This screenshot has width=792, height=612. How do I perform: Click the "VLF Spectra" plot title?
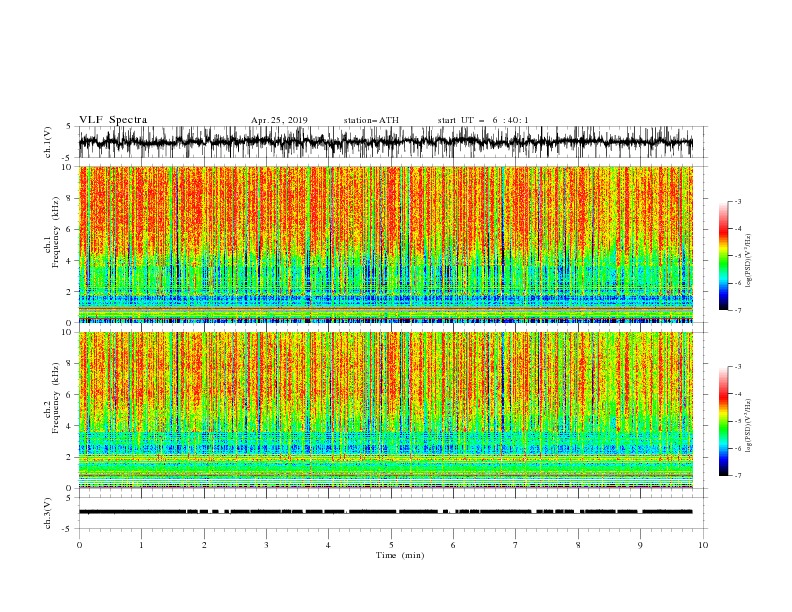[113, 120]
